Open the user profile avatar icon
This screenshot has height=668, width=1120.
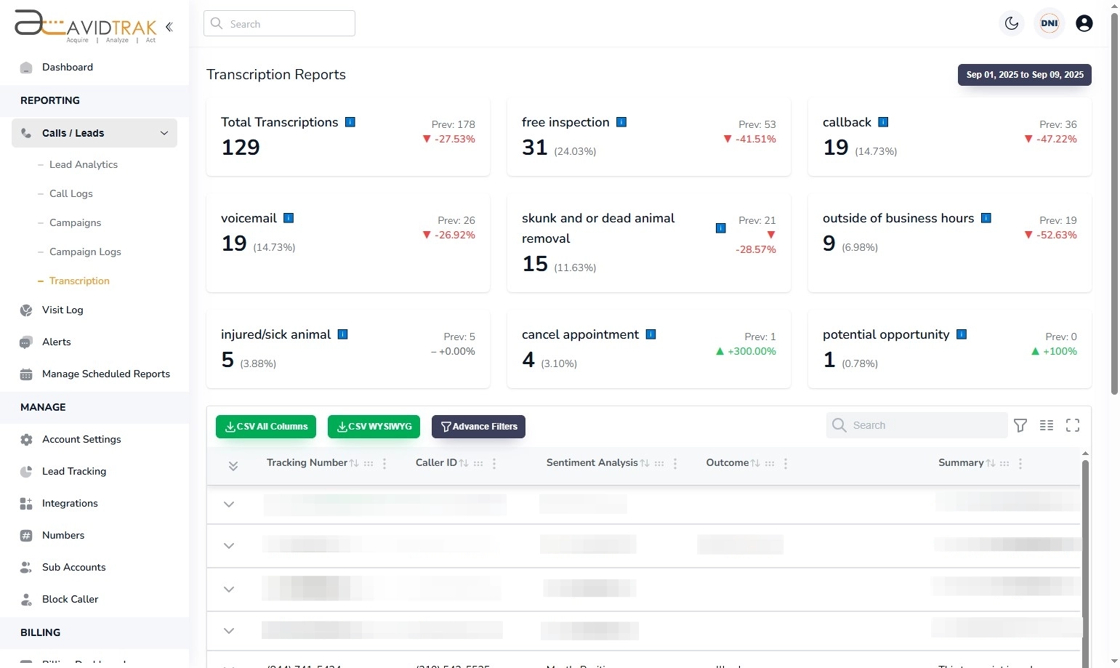[1084, 24]
